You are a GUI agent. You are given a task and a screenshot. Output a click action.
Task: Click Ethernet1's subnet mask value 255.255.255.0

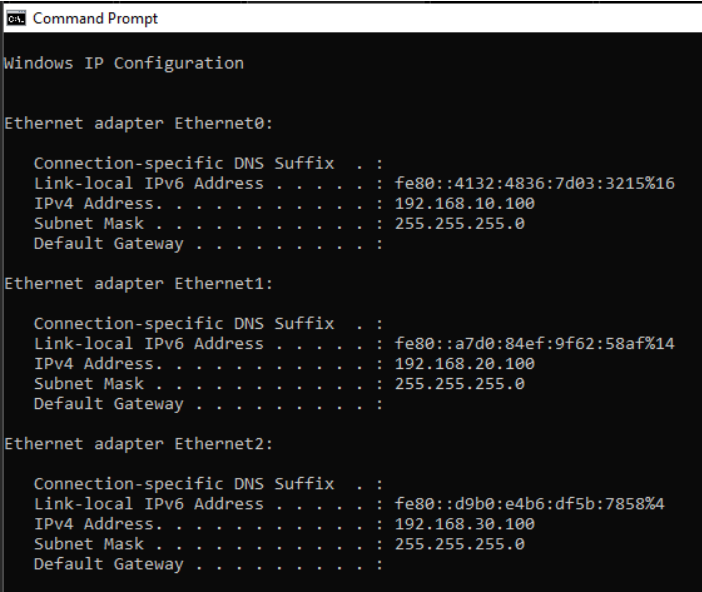point(459,383)
